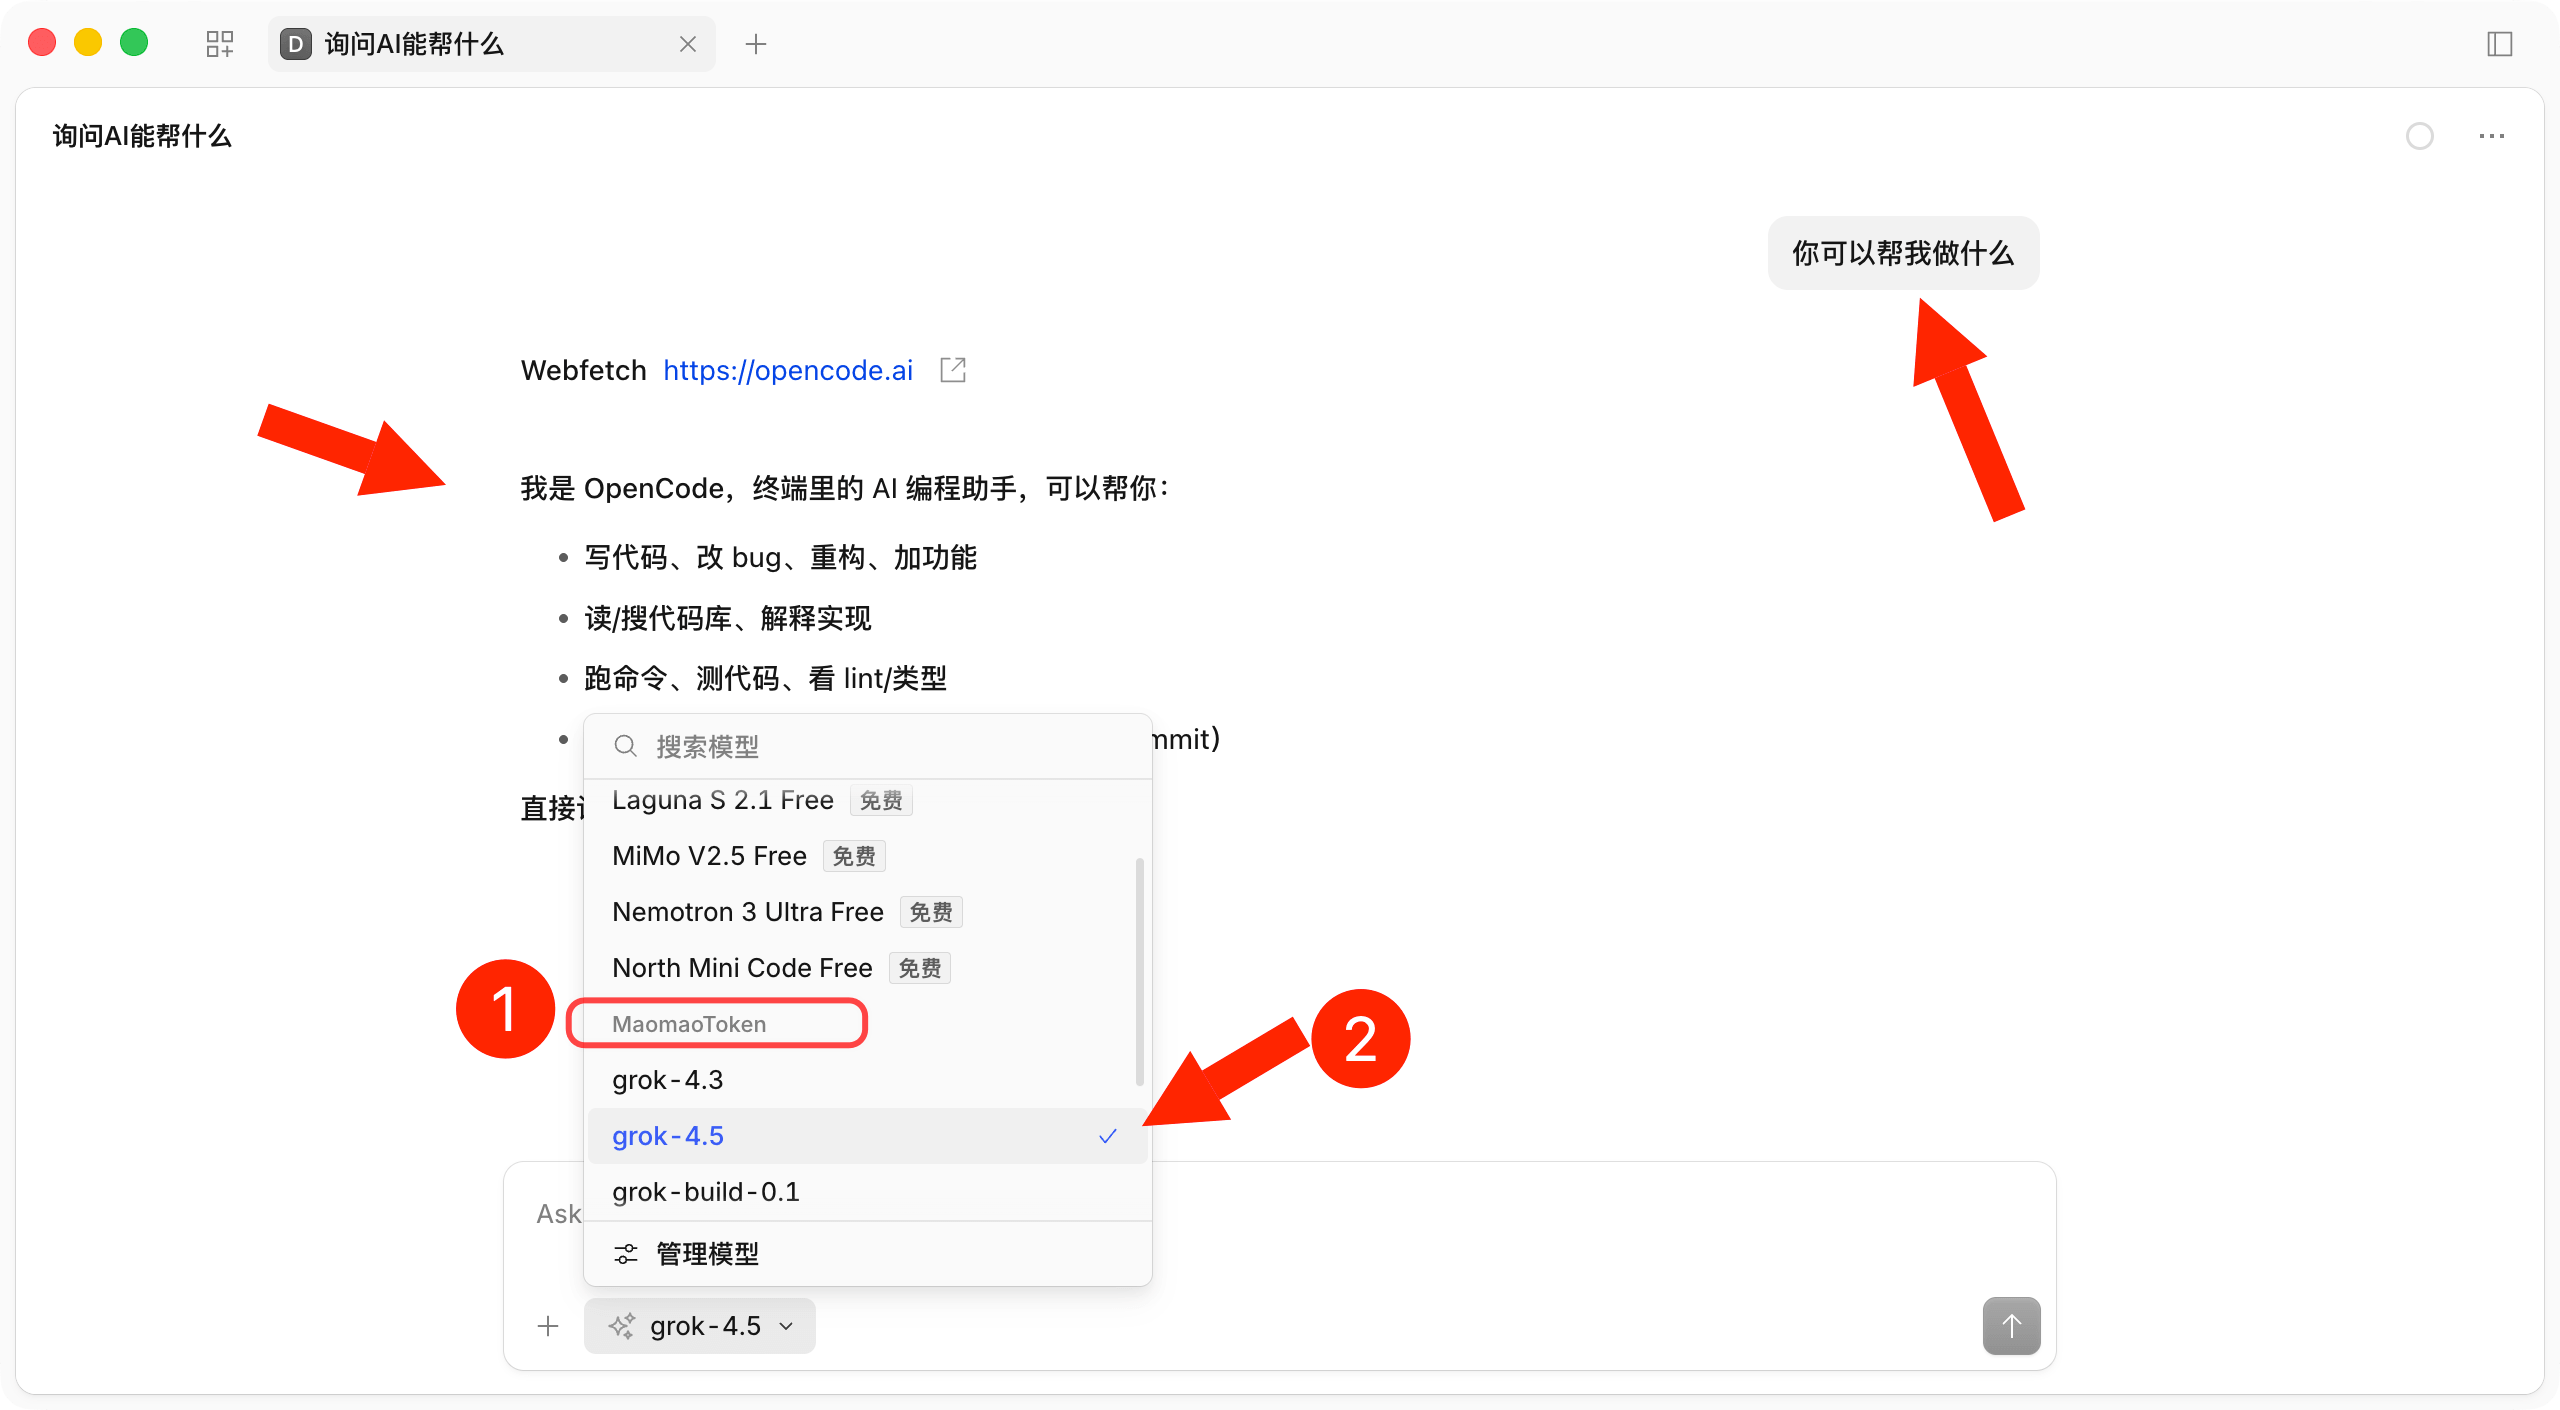Add attachment with plus icon in composer
The width and height of the screenshot is (2560, 1410).
(548, 1326)
